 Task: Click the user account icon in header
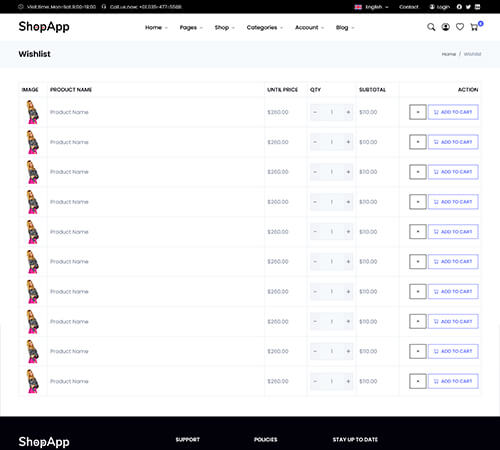pyautogui.click(x=446, y=27)
